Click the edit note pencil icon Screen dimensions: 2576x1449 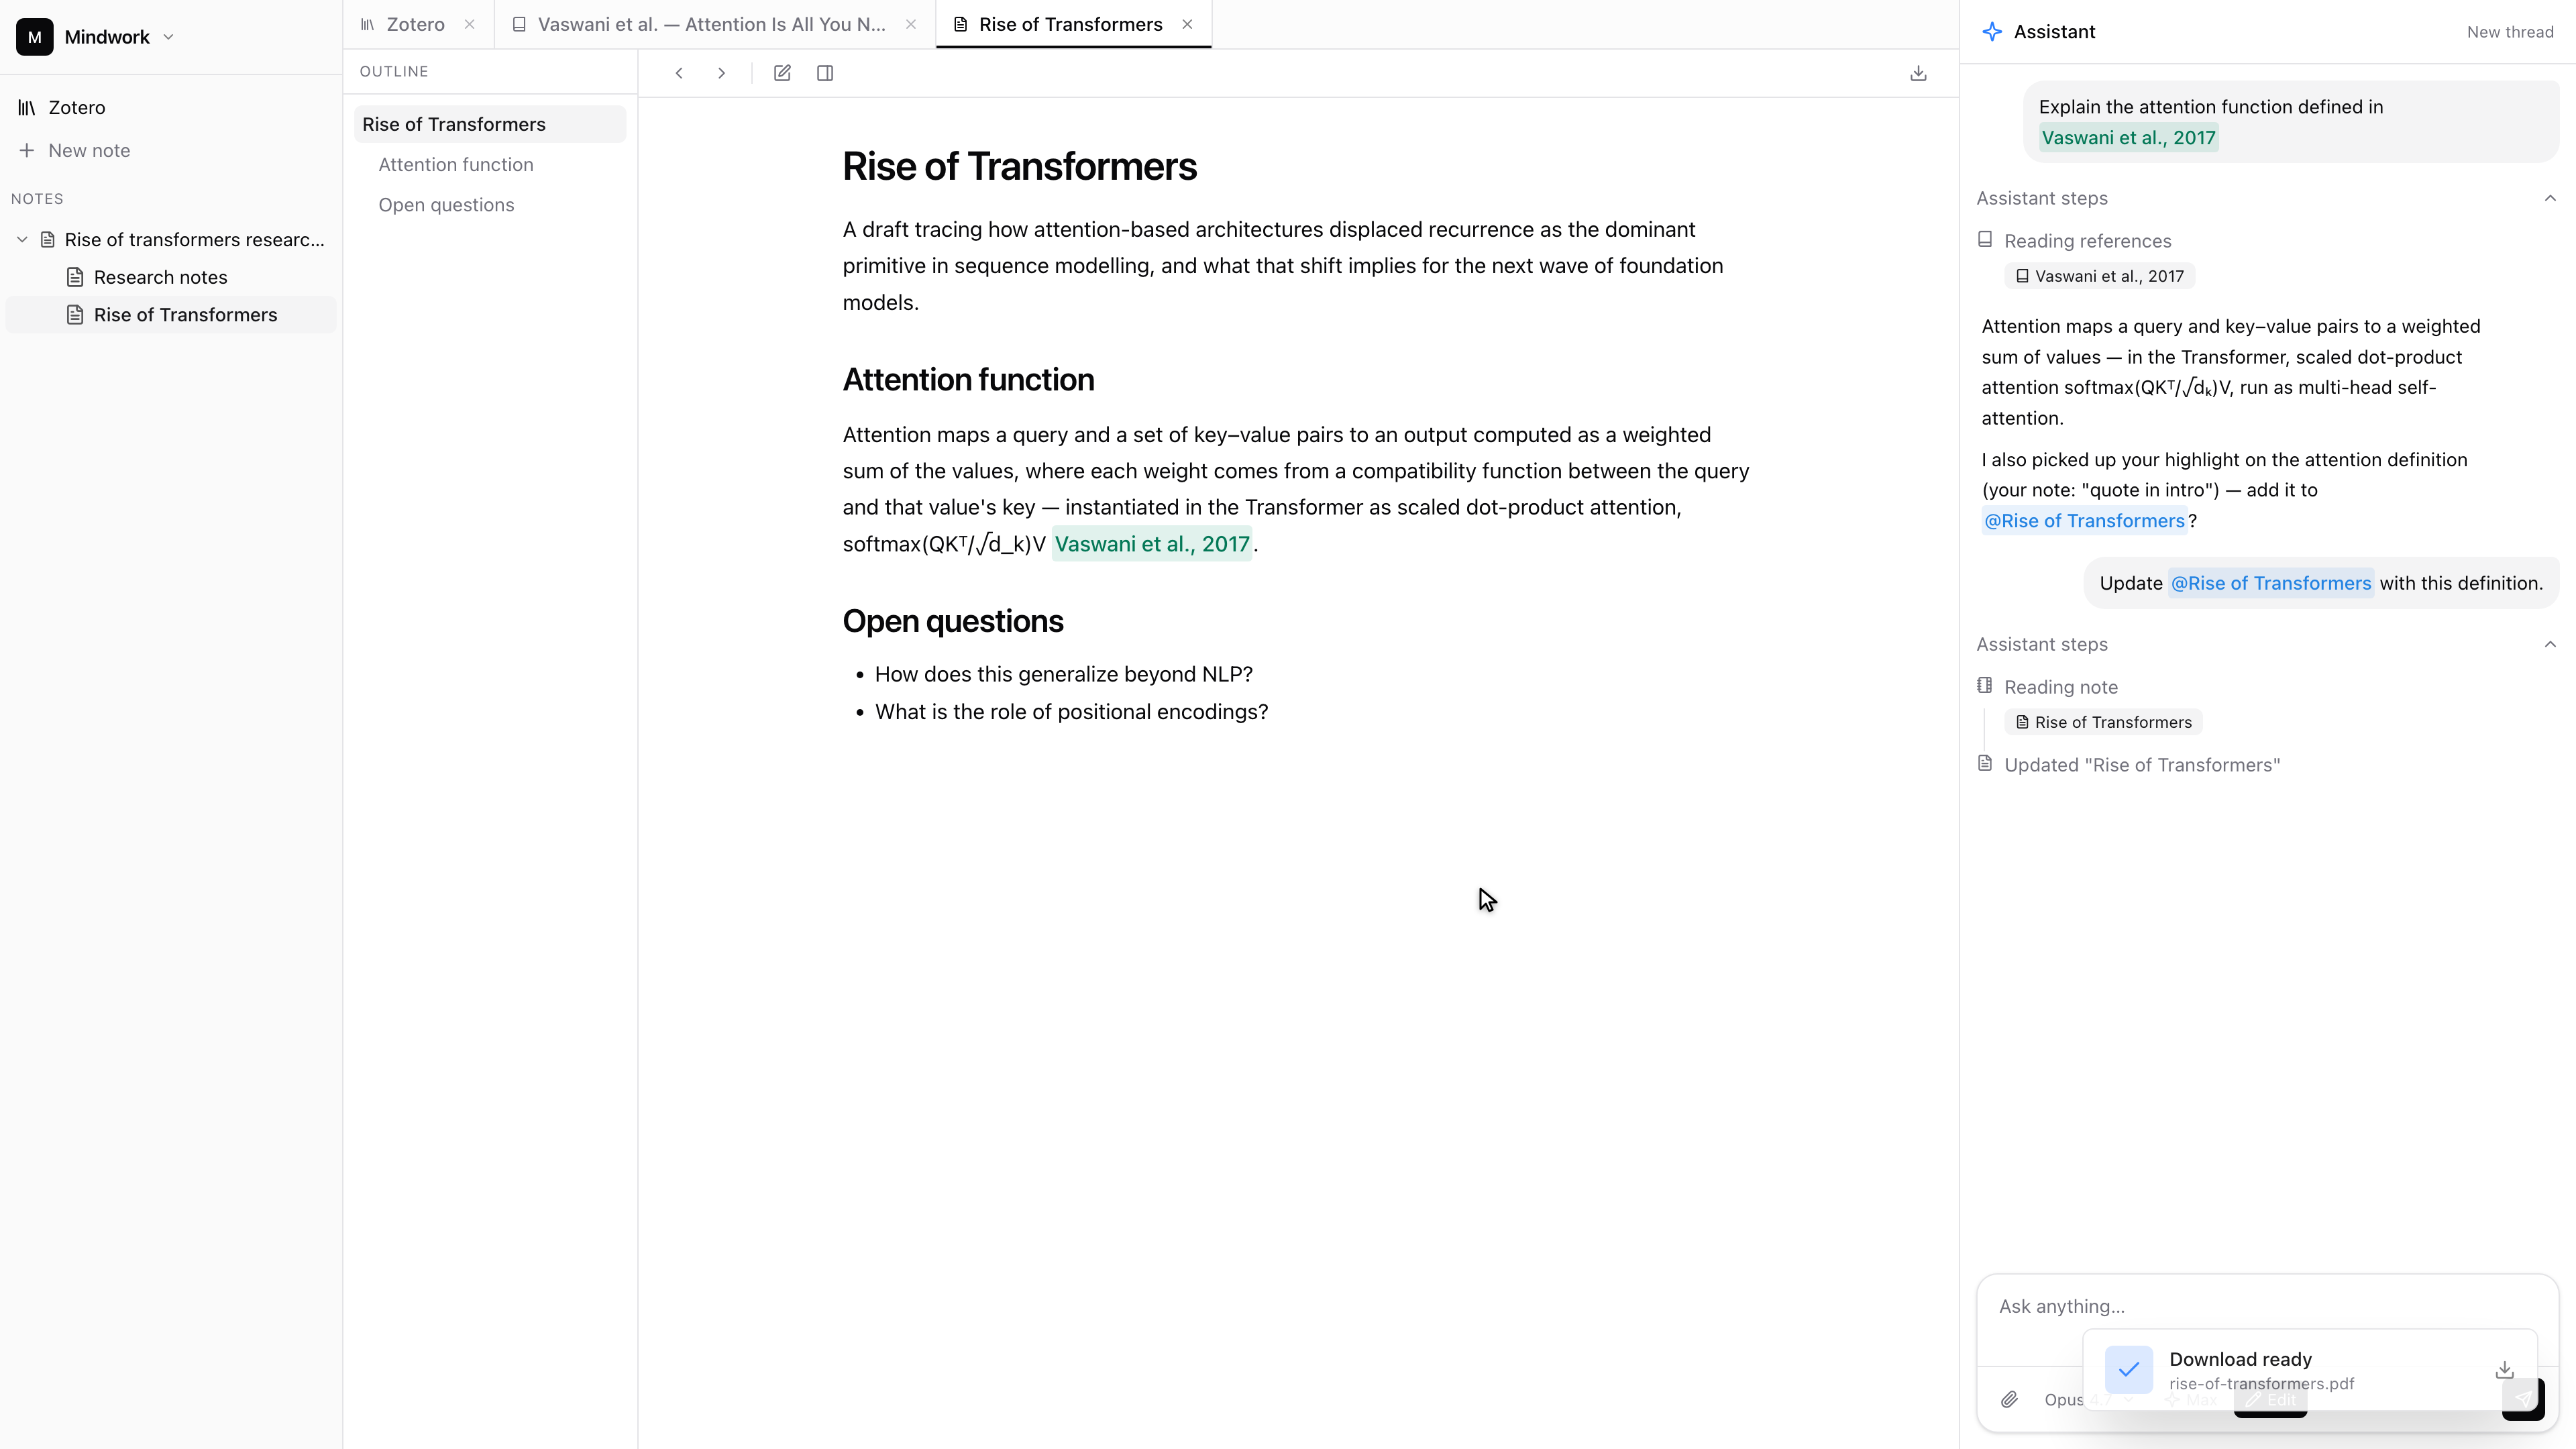click(782, 73)
